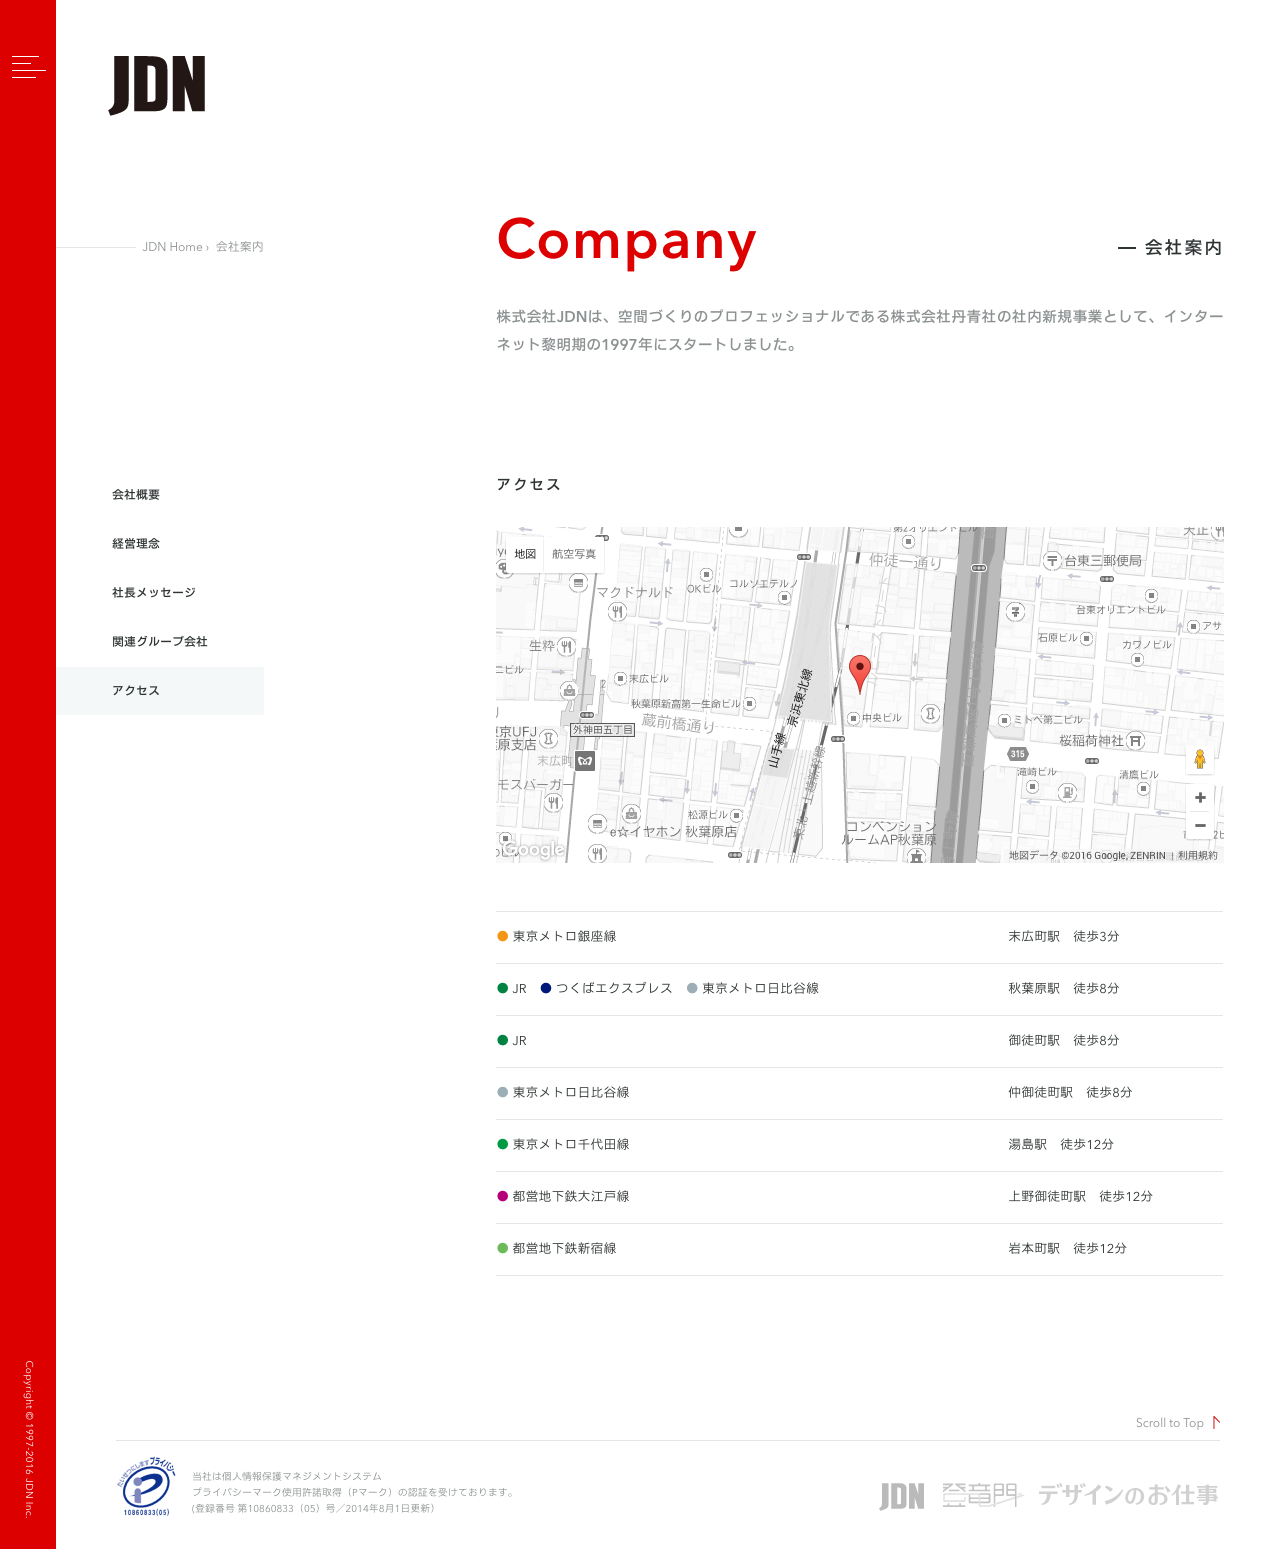The height and width of the screenshot is (1549, 1280).
Task: Click 利用規約 link on the map
Action: (x=1197, y=856)
